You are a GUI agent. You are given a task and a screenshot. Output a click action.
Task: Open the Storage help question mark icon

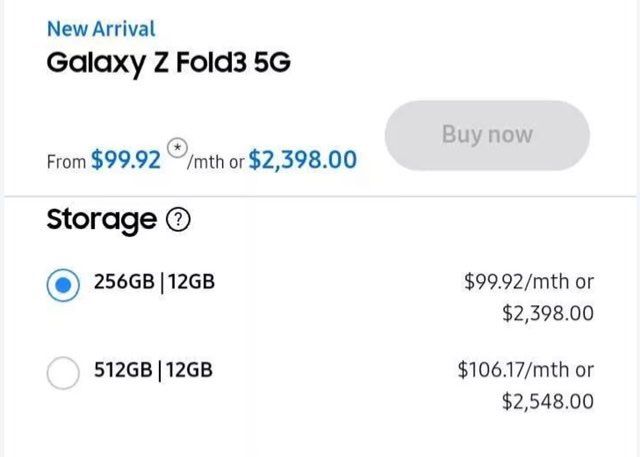[178, 220]
